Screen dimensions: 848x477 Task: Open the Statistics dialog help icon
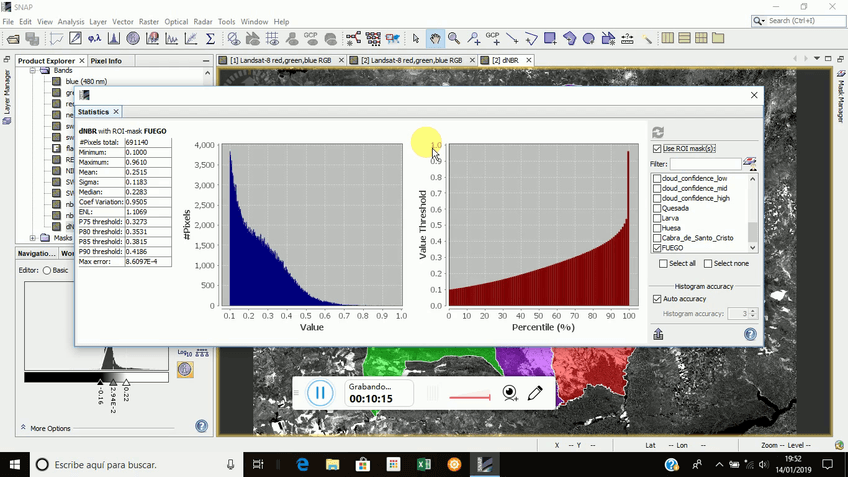click(750, 335)
